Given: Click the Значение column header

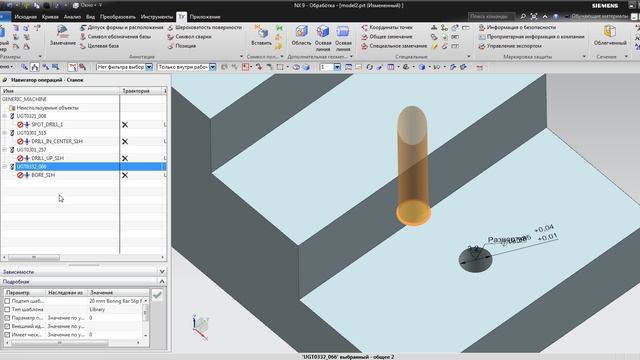Looking at the screenshot, I should (118, 293).
